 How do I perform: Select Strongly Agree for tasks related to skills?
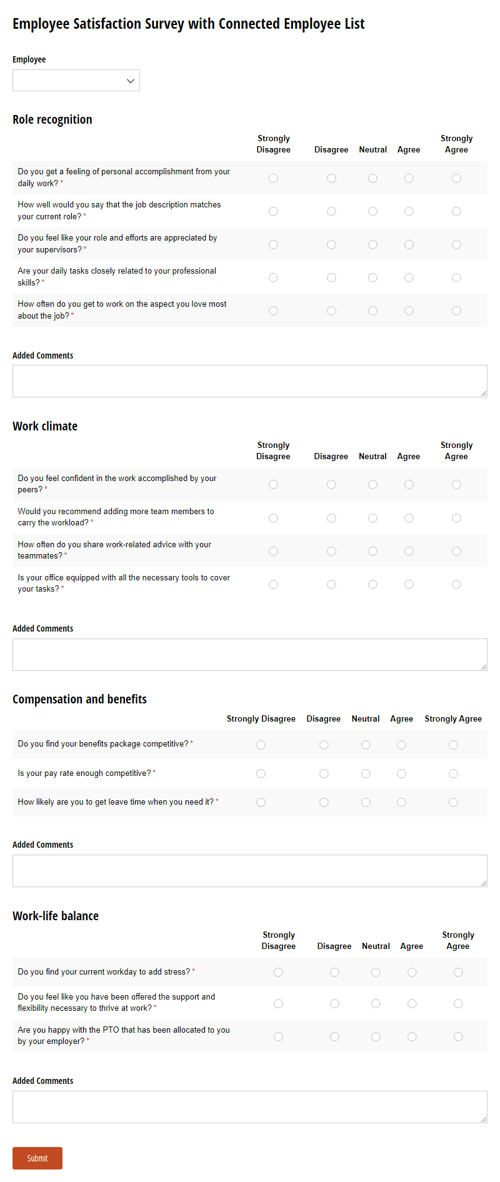click(456, 277)
